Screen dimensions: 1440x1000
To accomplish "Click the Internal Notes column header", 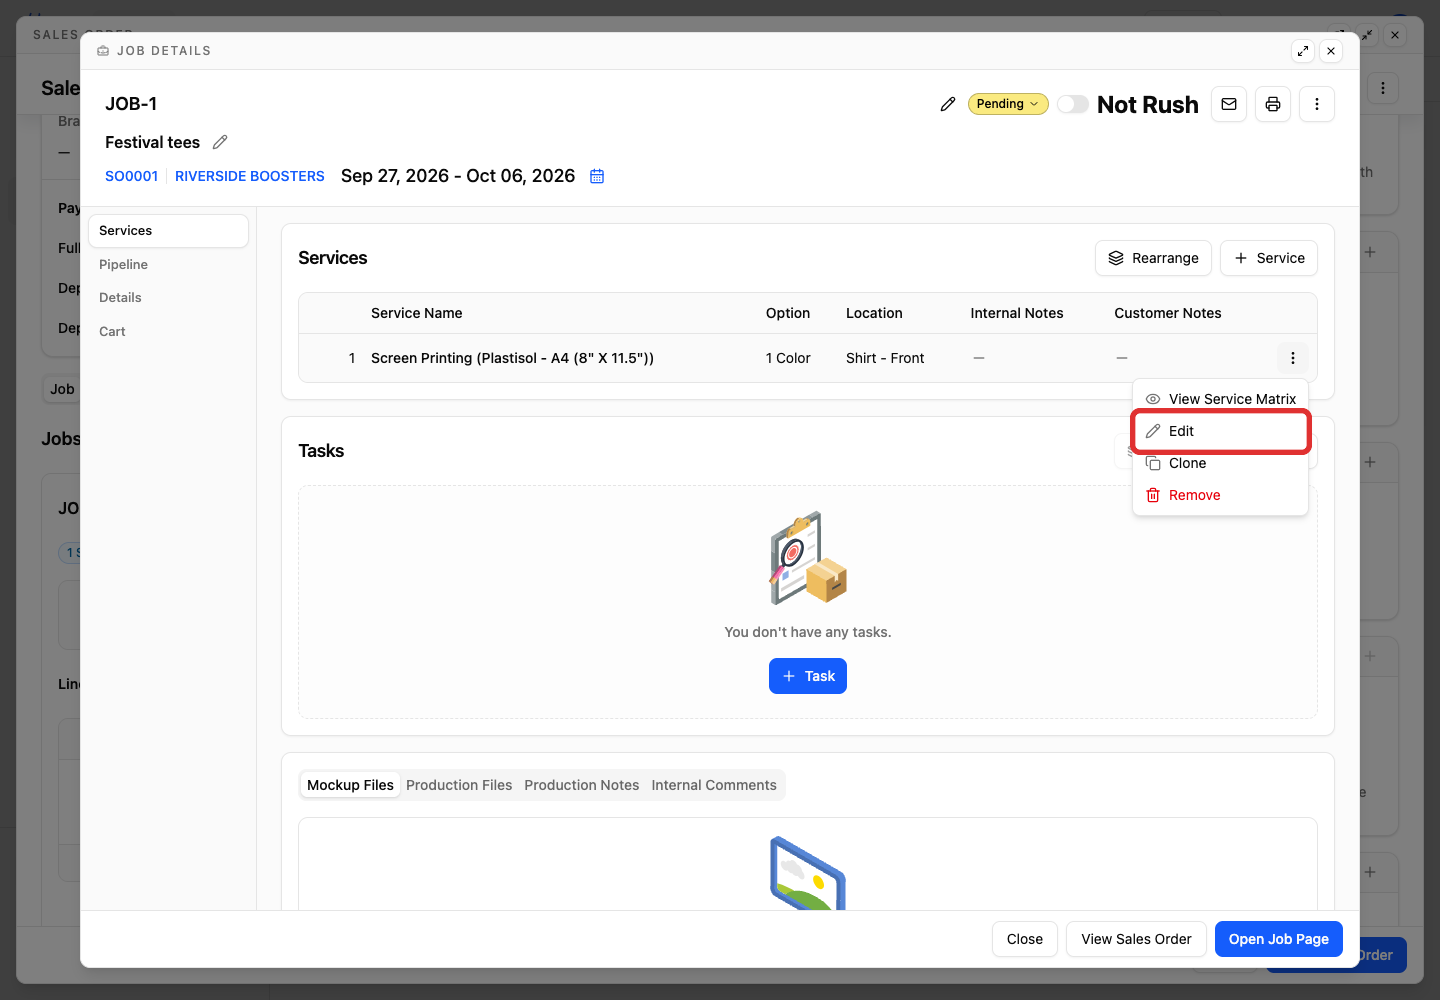I will [1017, 313].
